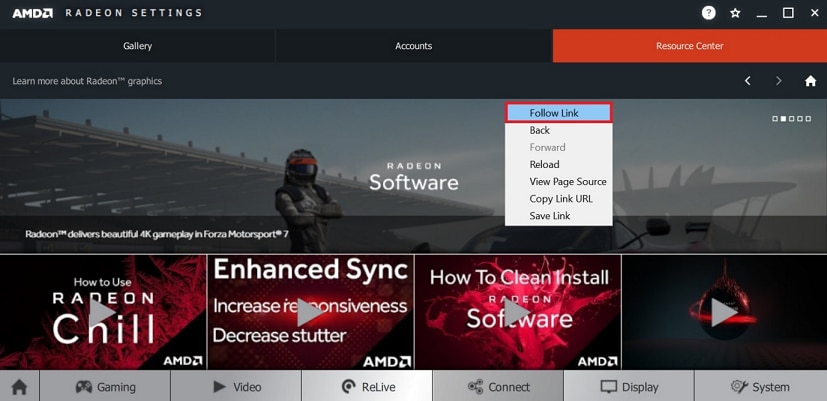Play the How to Use Radeon Chill video
Screen dimensions: 827x401
point(103,312)
